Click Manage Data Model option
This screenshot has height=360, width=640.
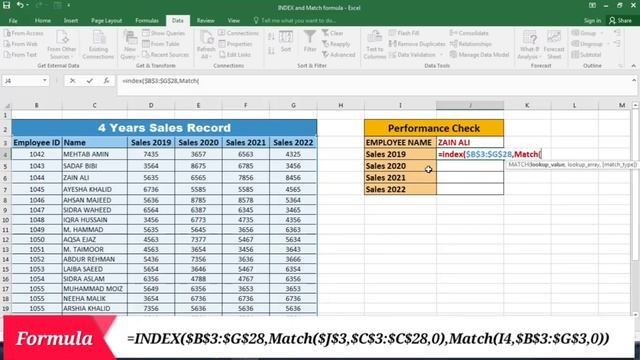[x=479, y=54]
